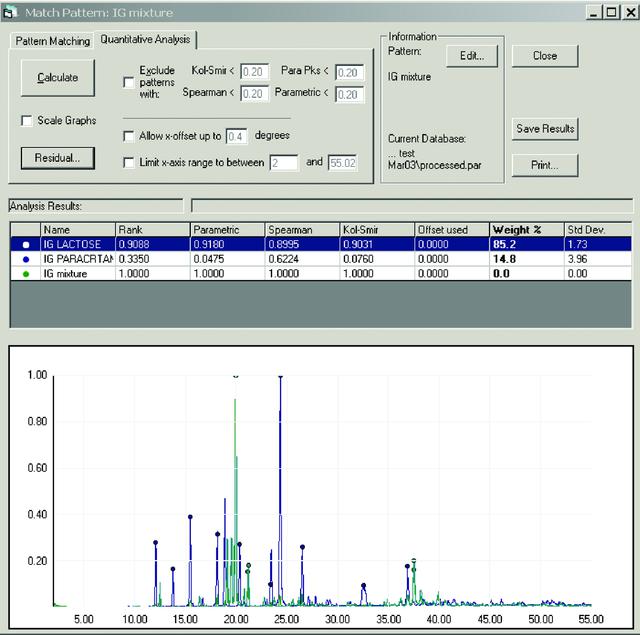Viewport: 640px width, 635px height.
Task: Click the Save Results button
Action: point(545,129)
